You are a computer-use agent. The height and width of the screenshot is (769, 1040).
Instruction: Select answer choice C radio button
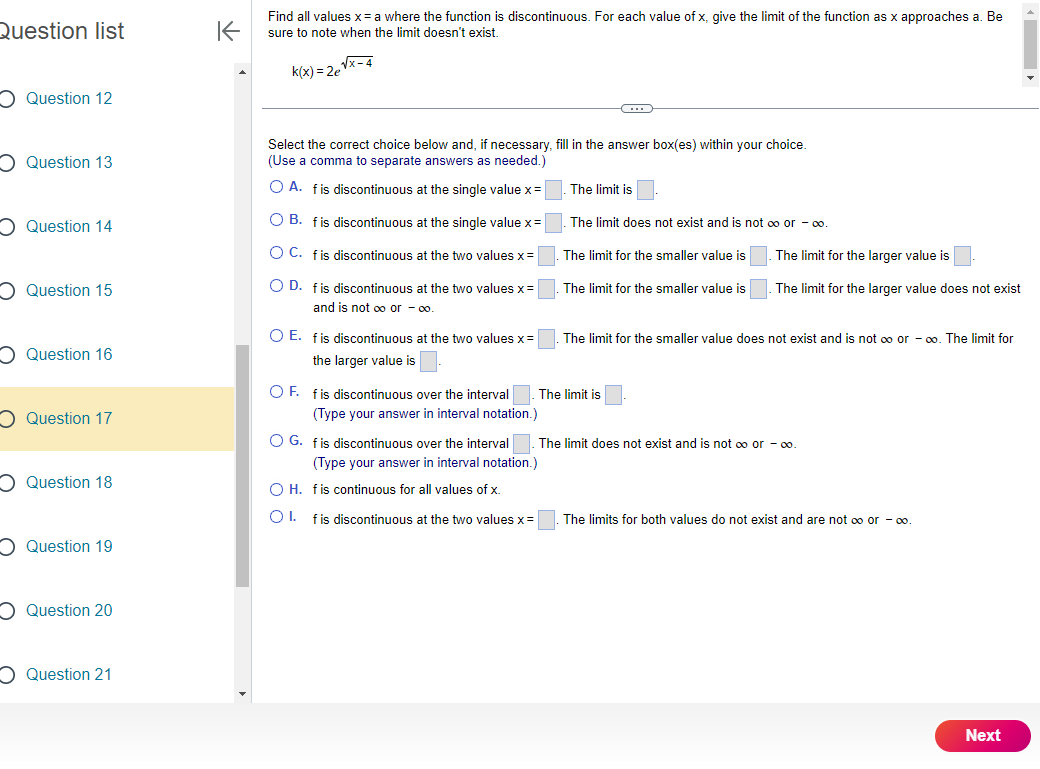(x=277, y=253)
